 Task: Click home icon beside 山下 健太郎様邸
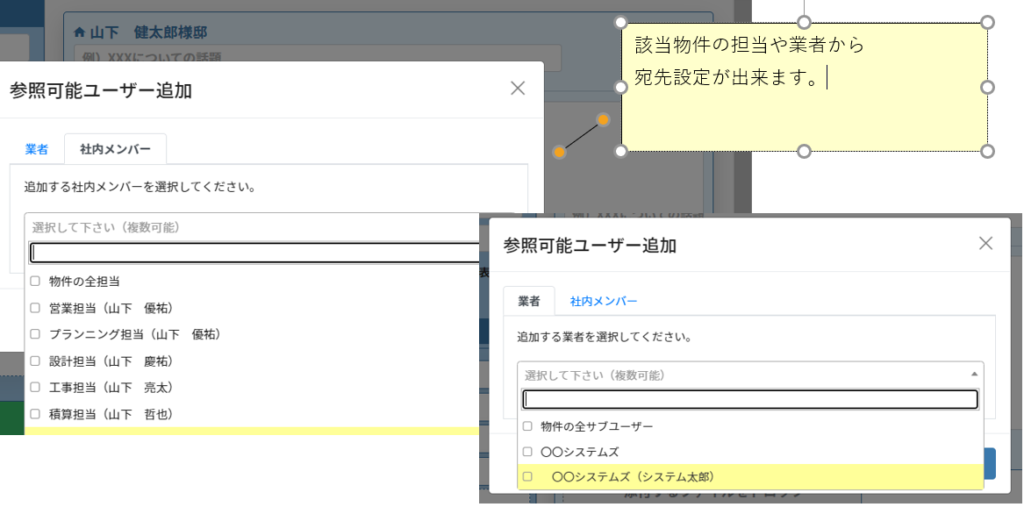coord(80,31)
